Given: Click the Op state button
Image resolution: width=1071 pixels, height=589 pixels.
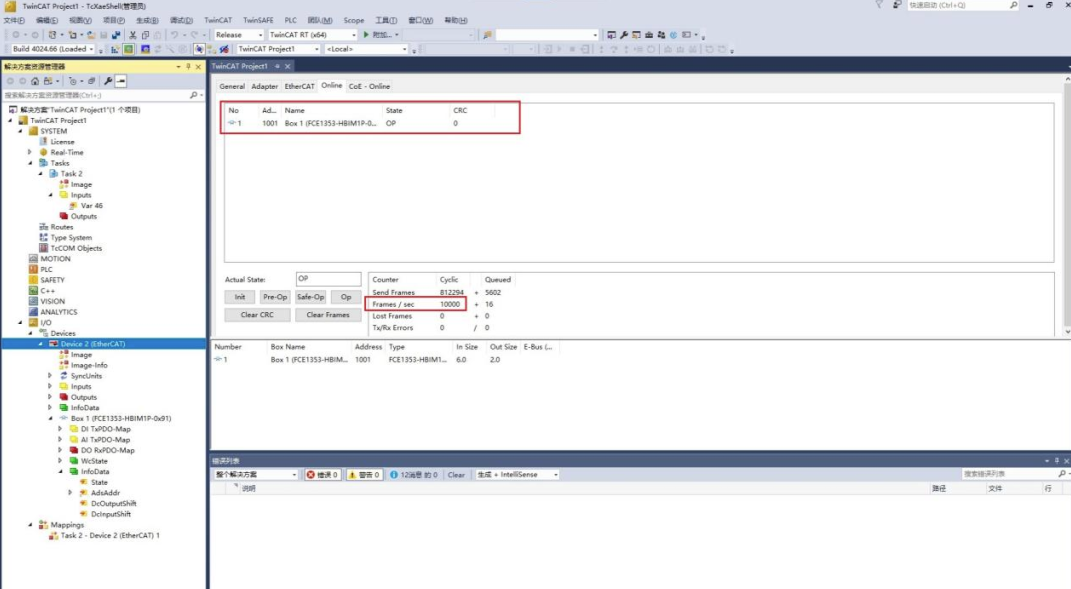Looking at the screenshot, I should click(x=346, y=297).
